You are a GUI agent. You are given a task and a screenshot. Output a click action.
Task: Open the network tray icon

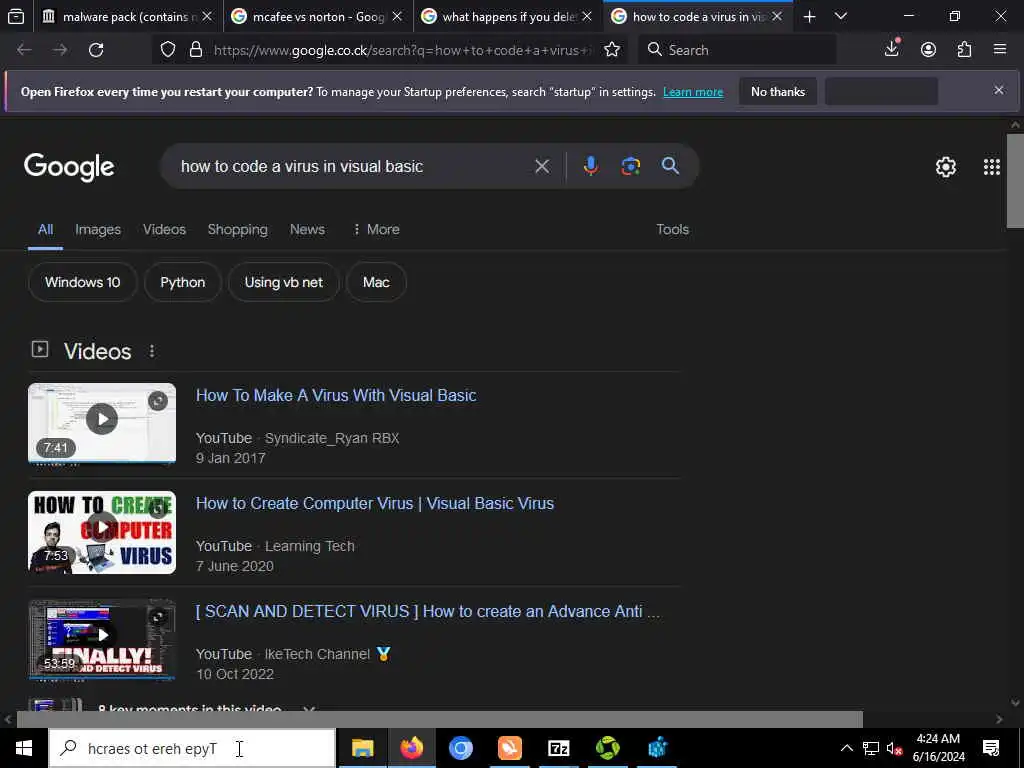871,748
